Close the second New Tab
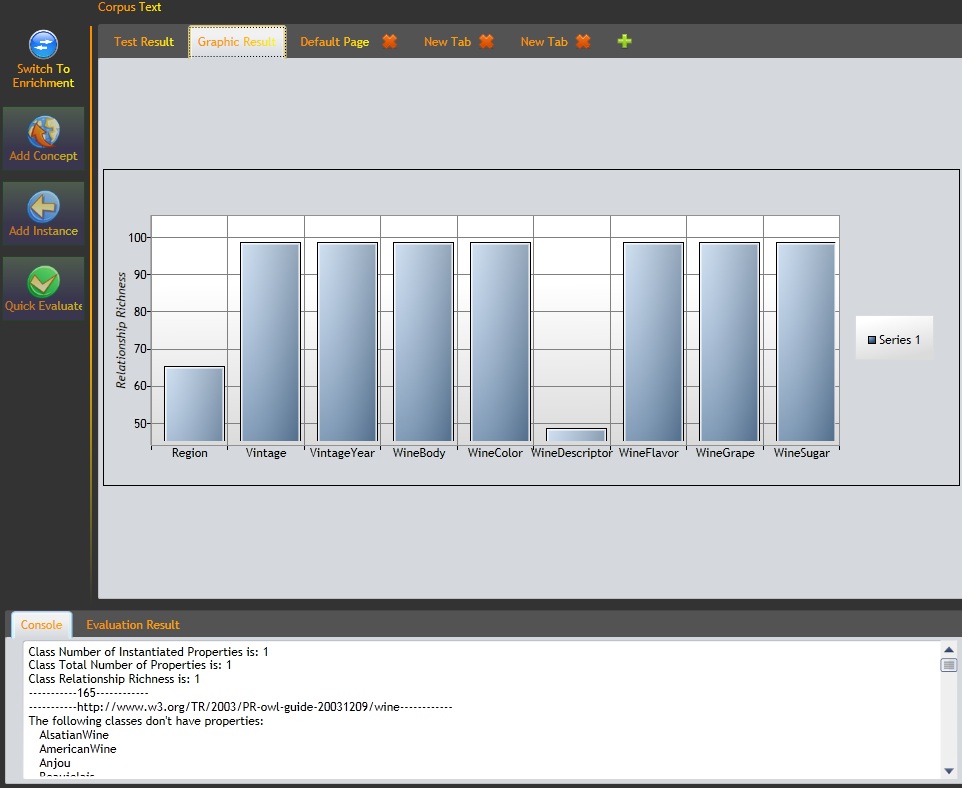Image resolution: width=962 pixels, height=788 pixels. [x=583, y=42]
